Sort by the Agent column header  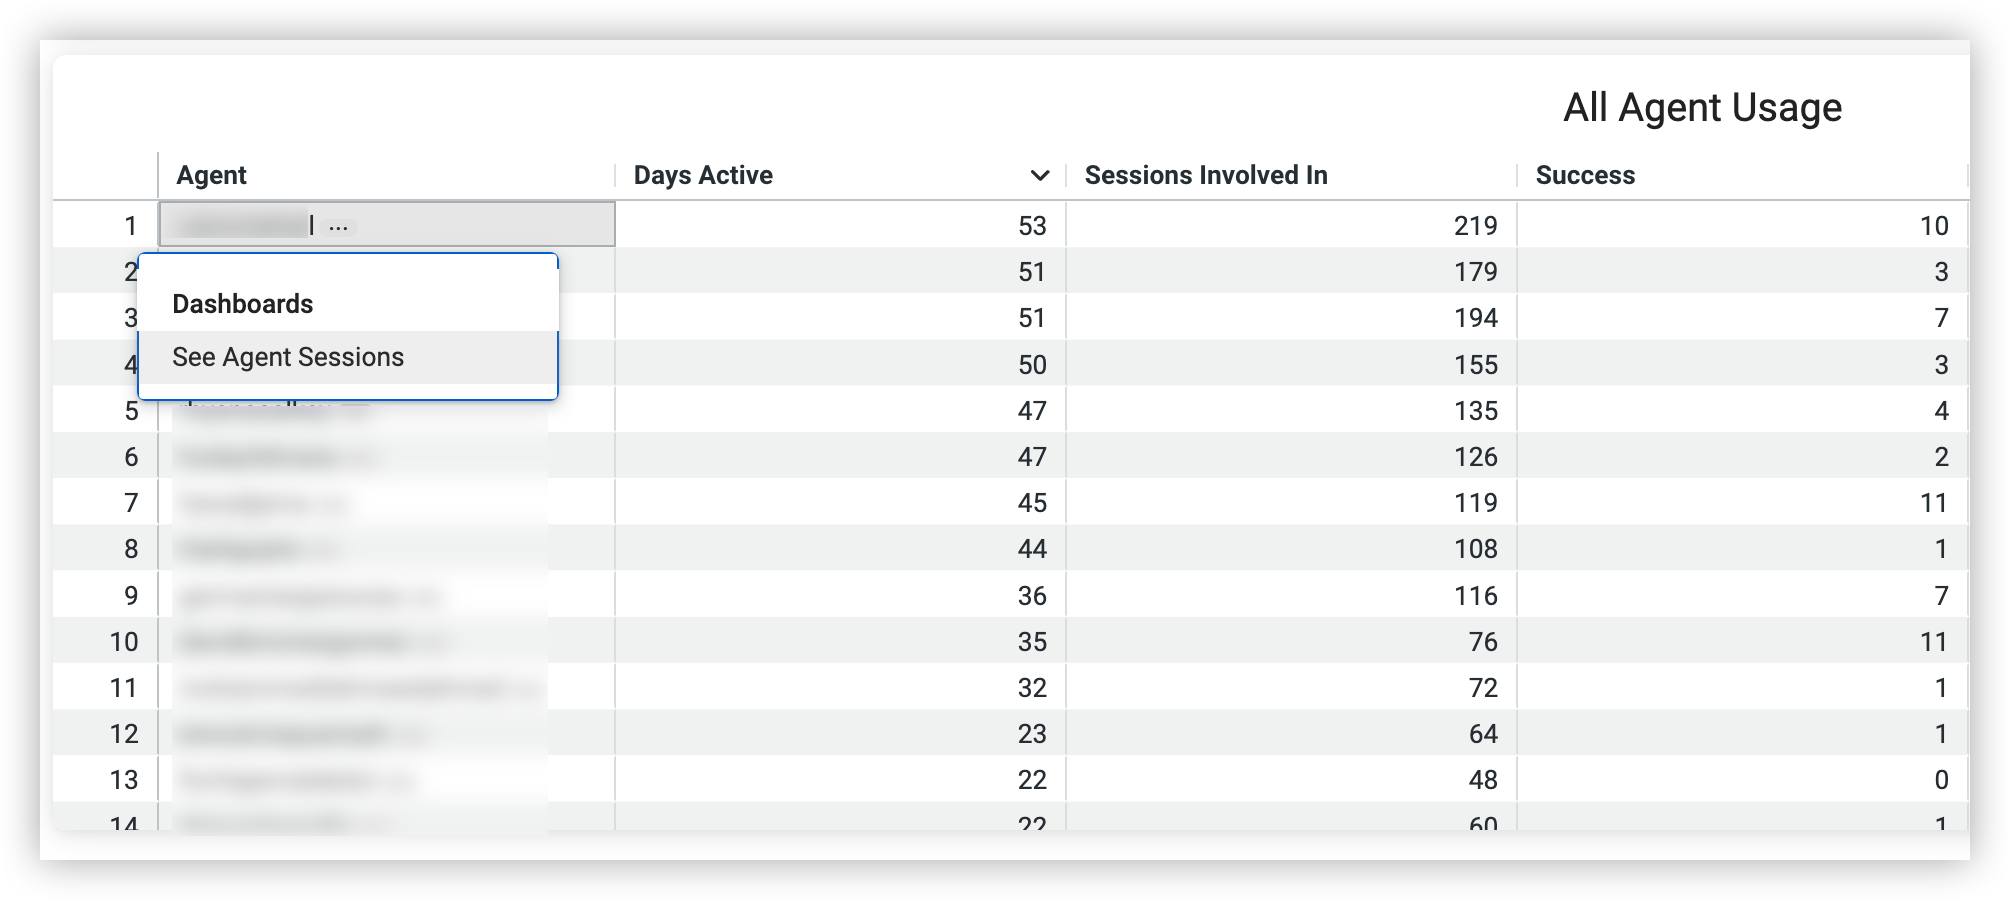pos(212,175)
